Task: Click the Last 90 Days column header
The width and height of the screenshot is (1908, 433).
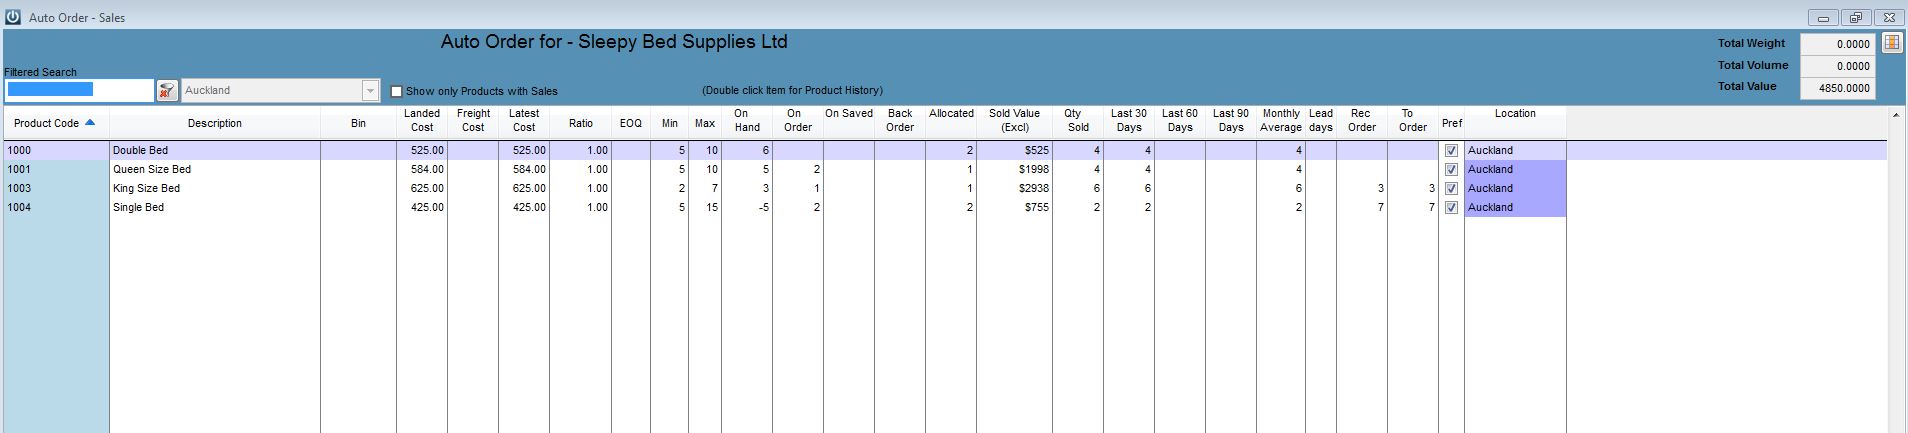Action: [1231, 120]
